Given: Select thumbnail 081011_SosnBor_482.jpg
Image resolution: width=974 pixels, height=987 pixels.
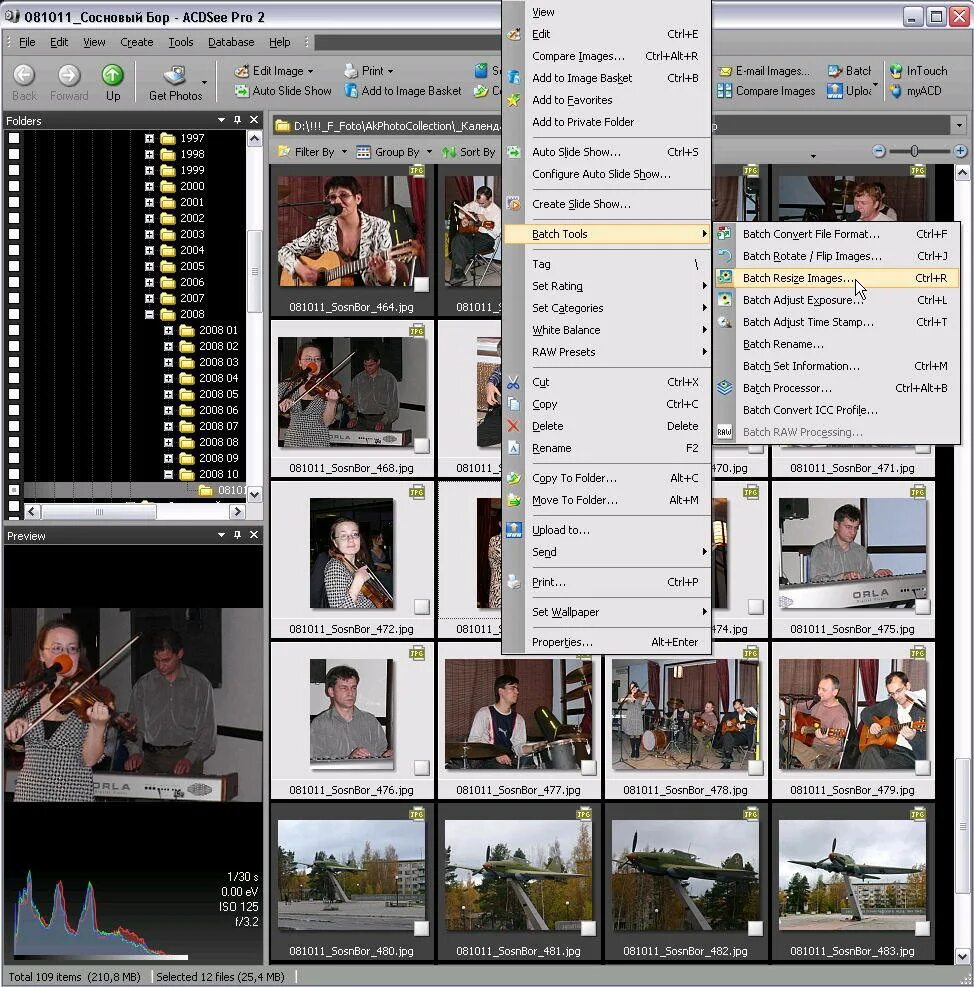Looking at the screenshot, I should click(685, 882).
